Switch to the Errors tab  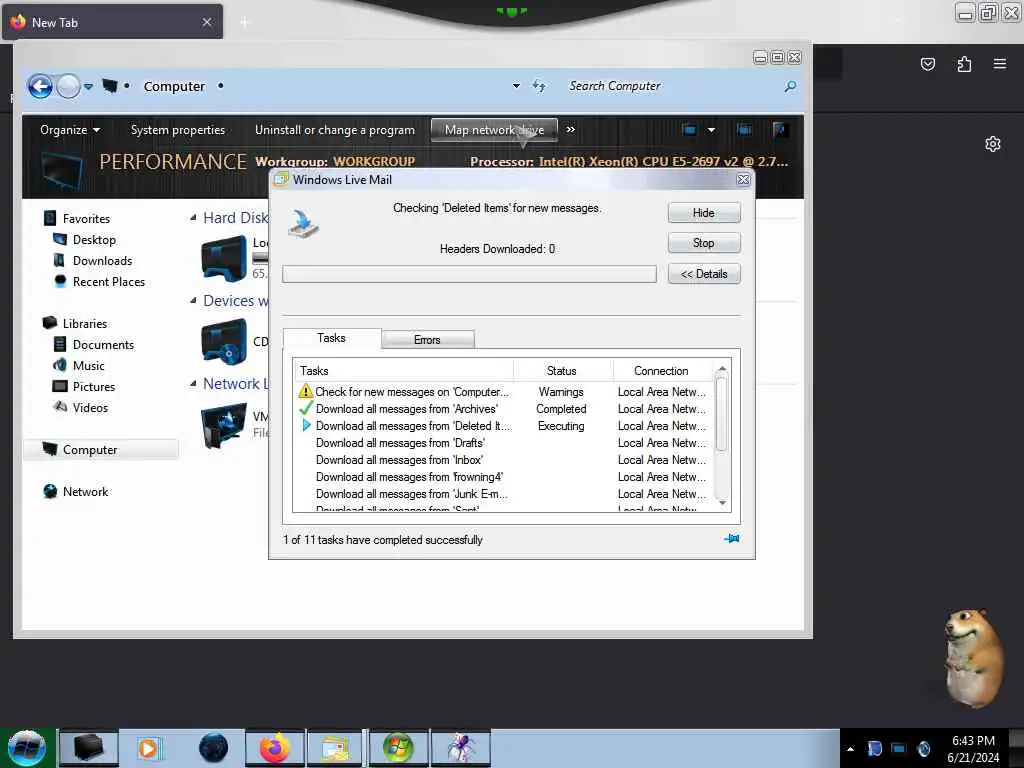(427, 340)
